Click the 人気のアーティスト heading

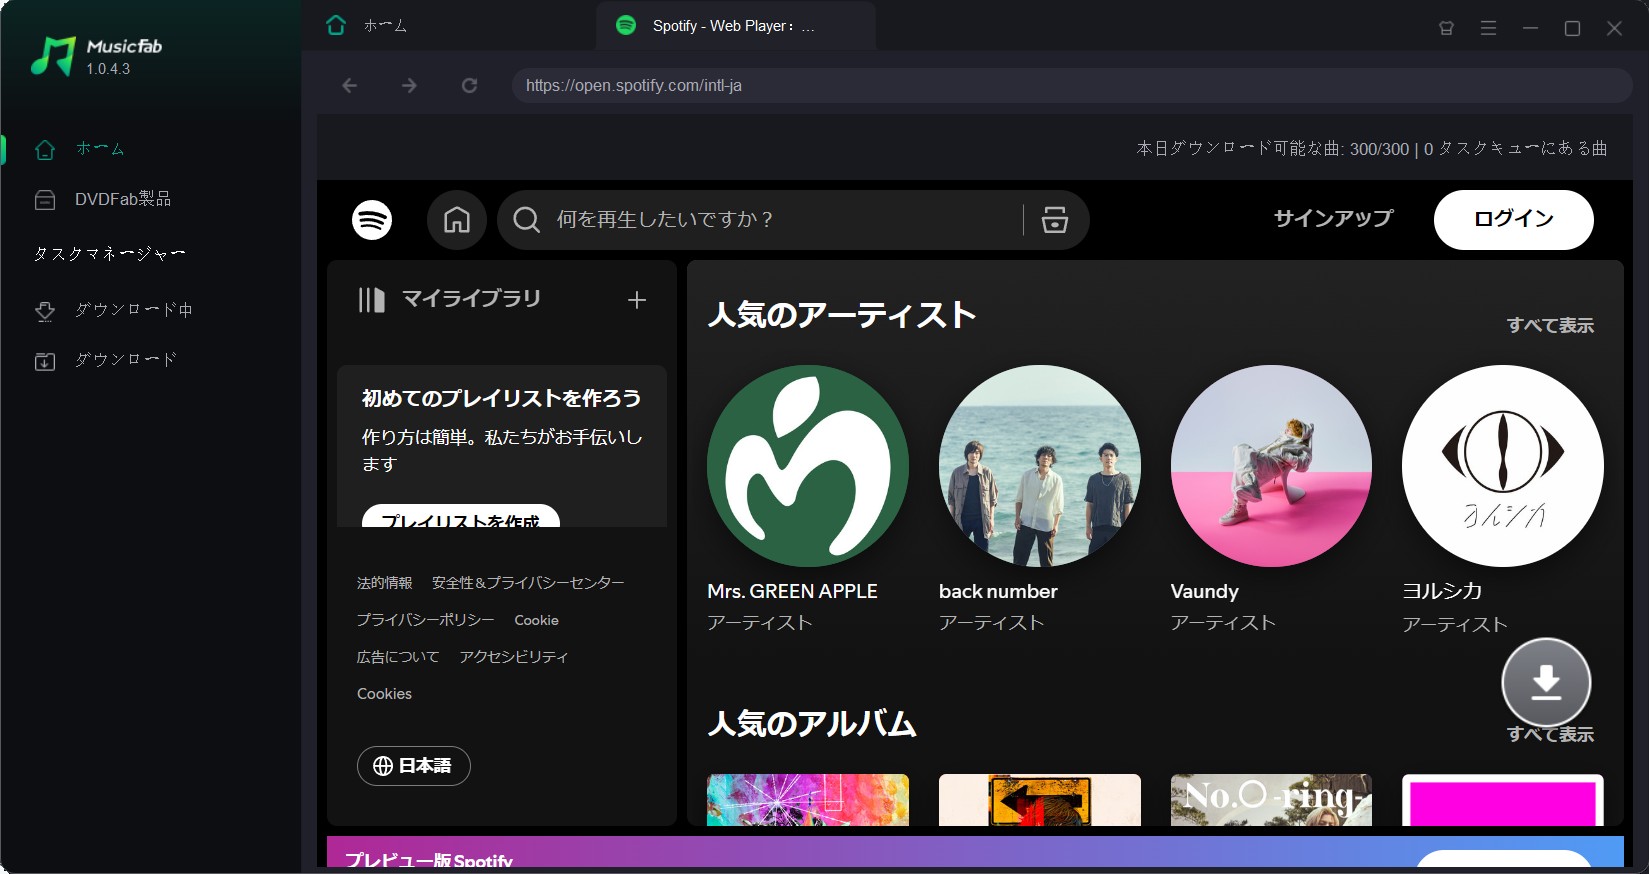[x=842, y=315]
